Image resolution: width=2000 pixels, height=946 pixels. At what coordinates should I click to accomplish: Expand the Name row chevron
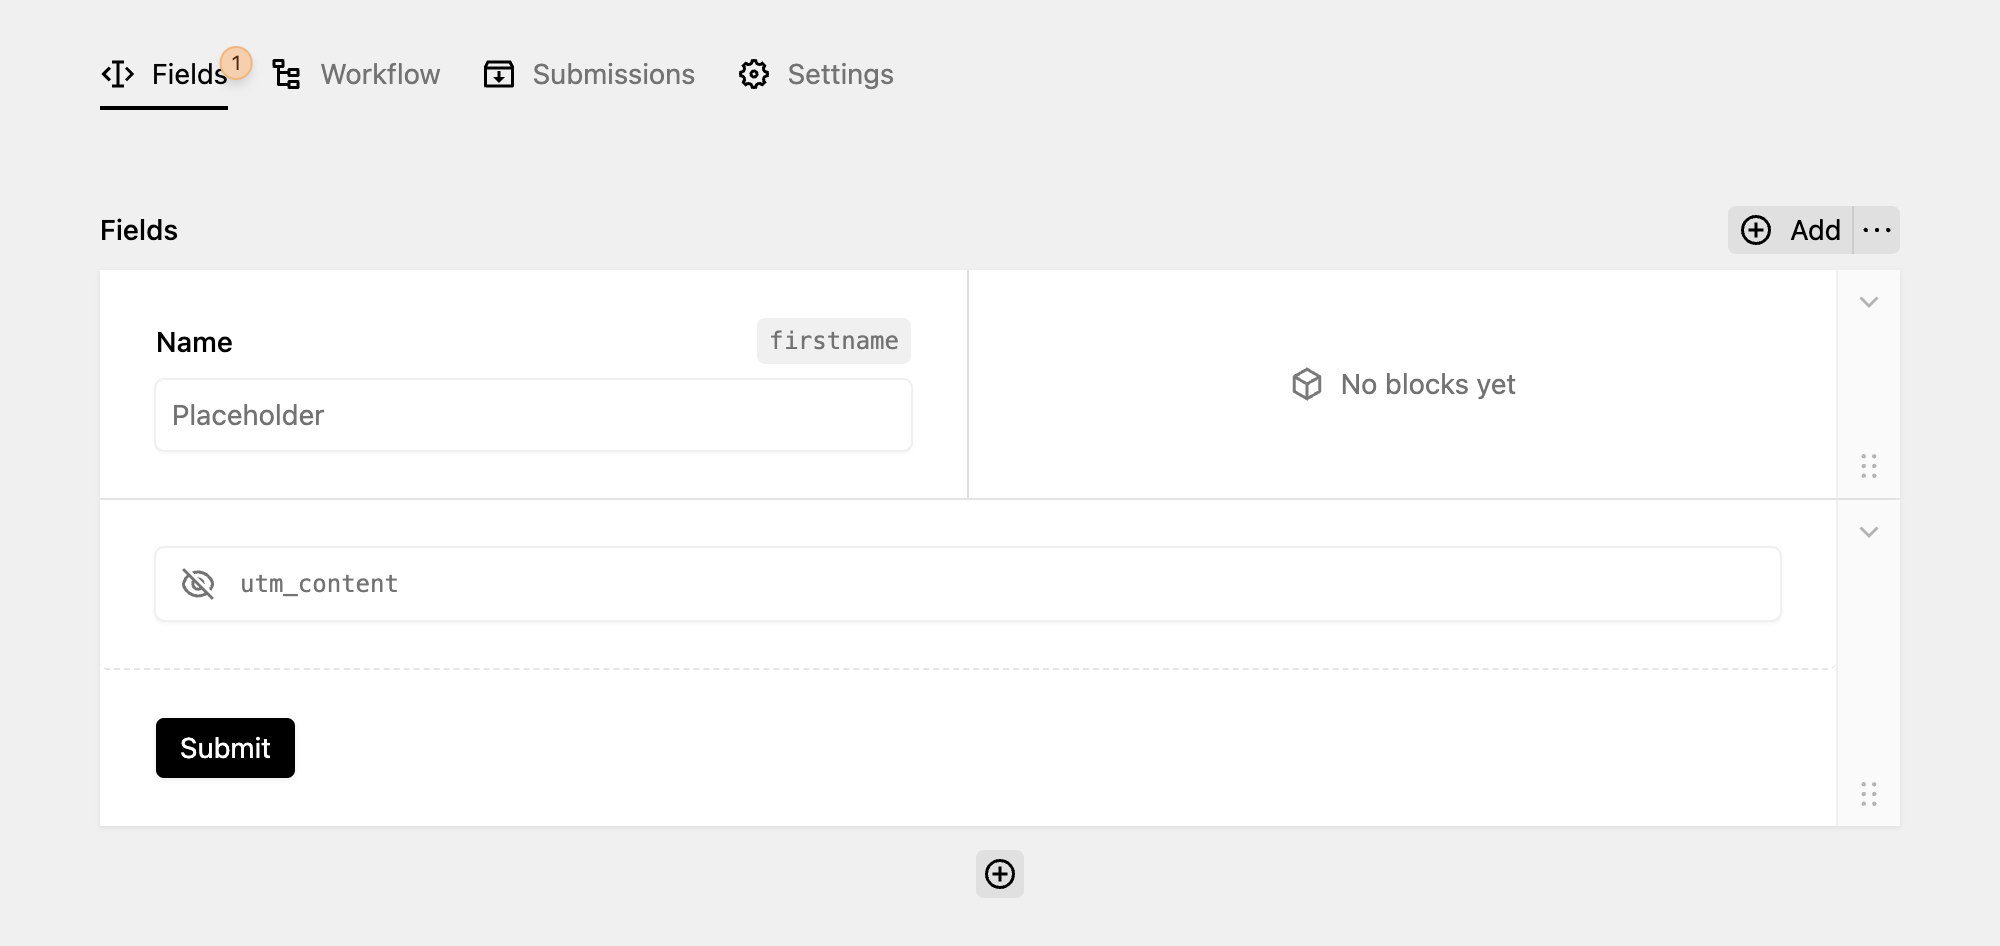coord(1869,302)
